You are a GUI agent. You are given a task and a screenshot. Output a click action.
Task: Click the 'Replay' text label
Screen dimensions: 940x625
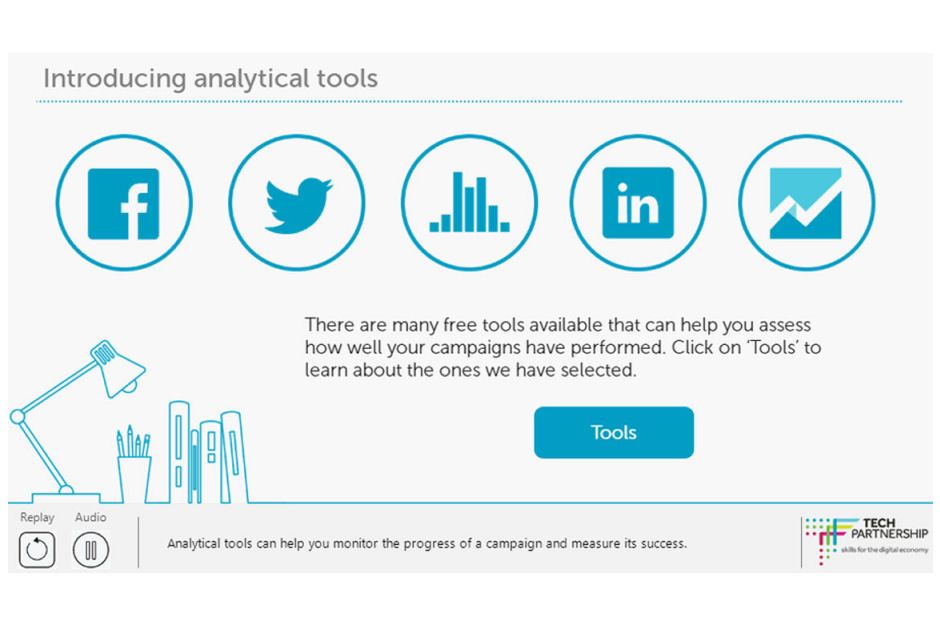point(37,517)
